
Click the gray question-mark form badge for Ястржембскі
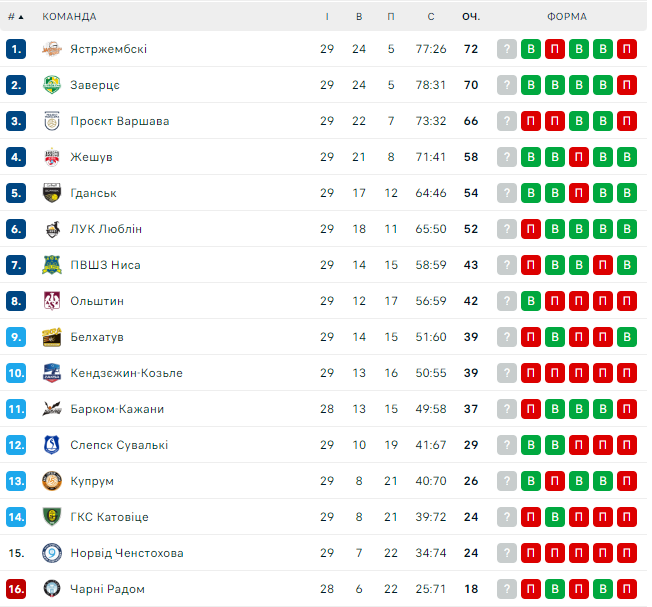507,49
